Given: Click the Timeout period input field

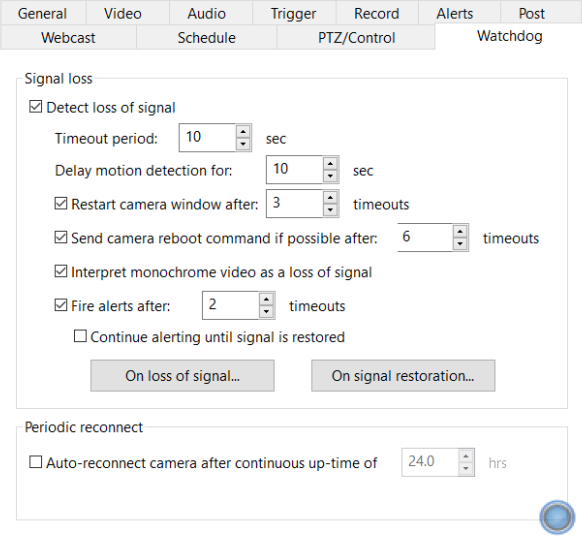Looking at the screenshot, I should pos(207,138).
